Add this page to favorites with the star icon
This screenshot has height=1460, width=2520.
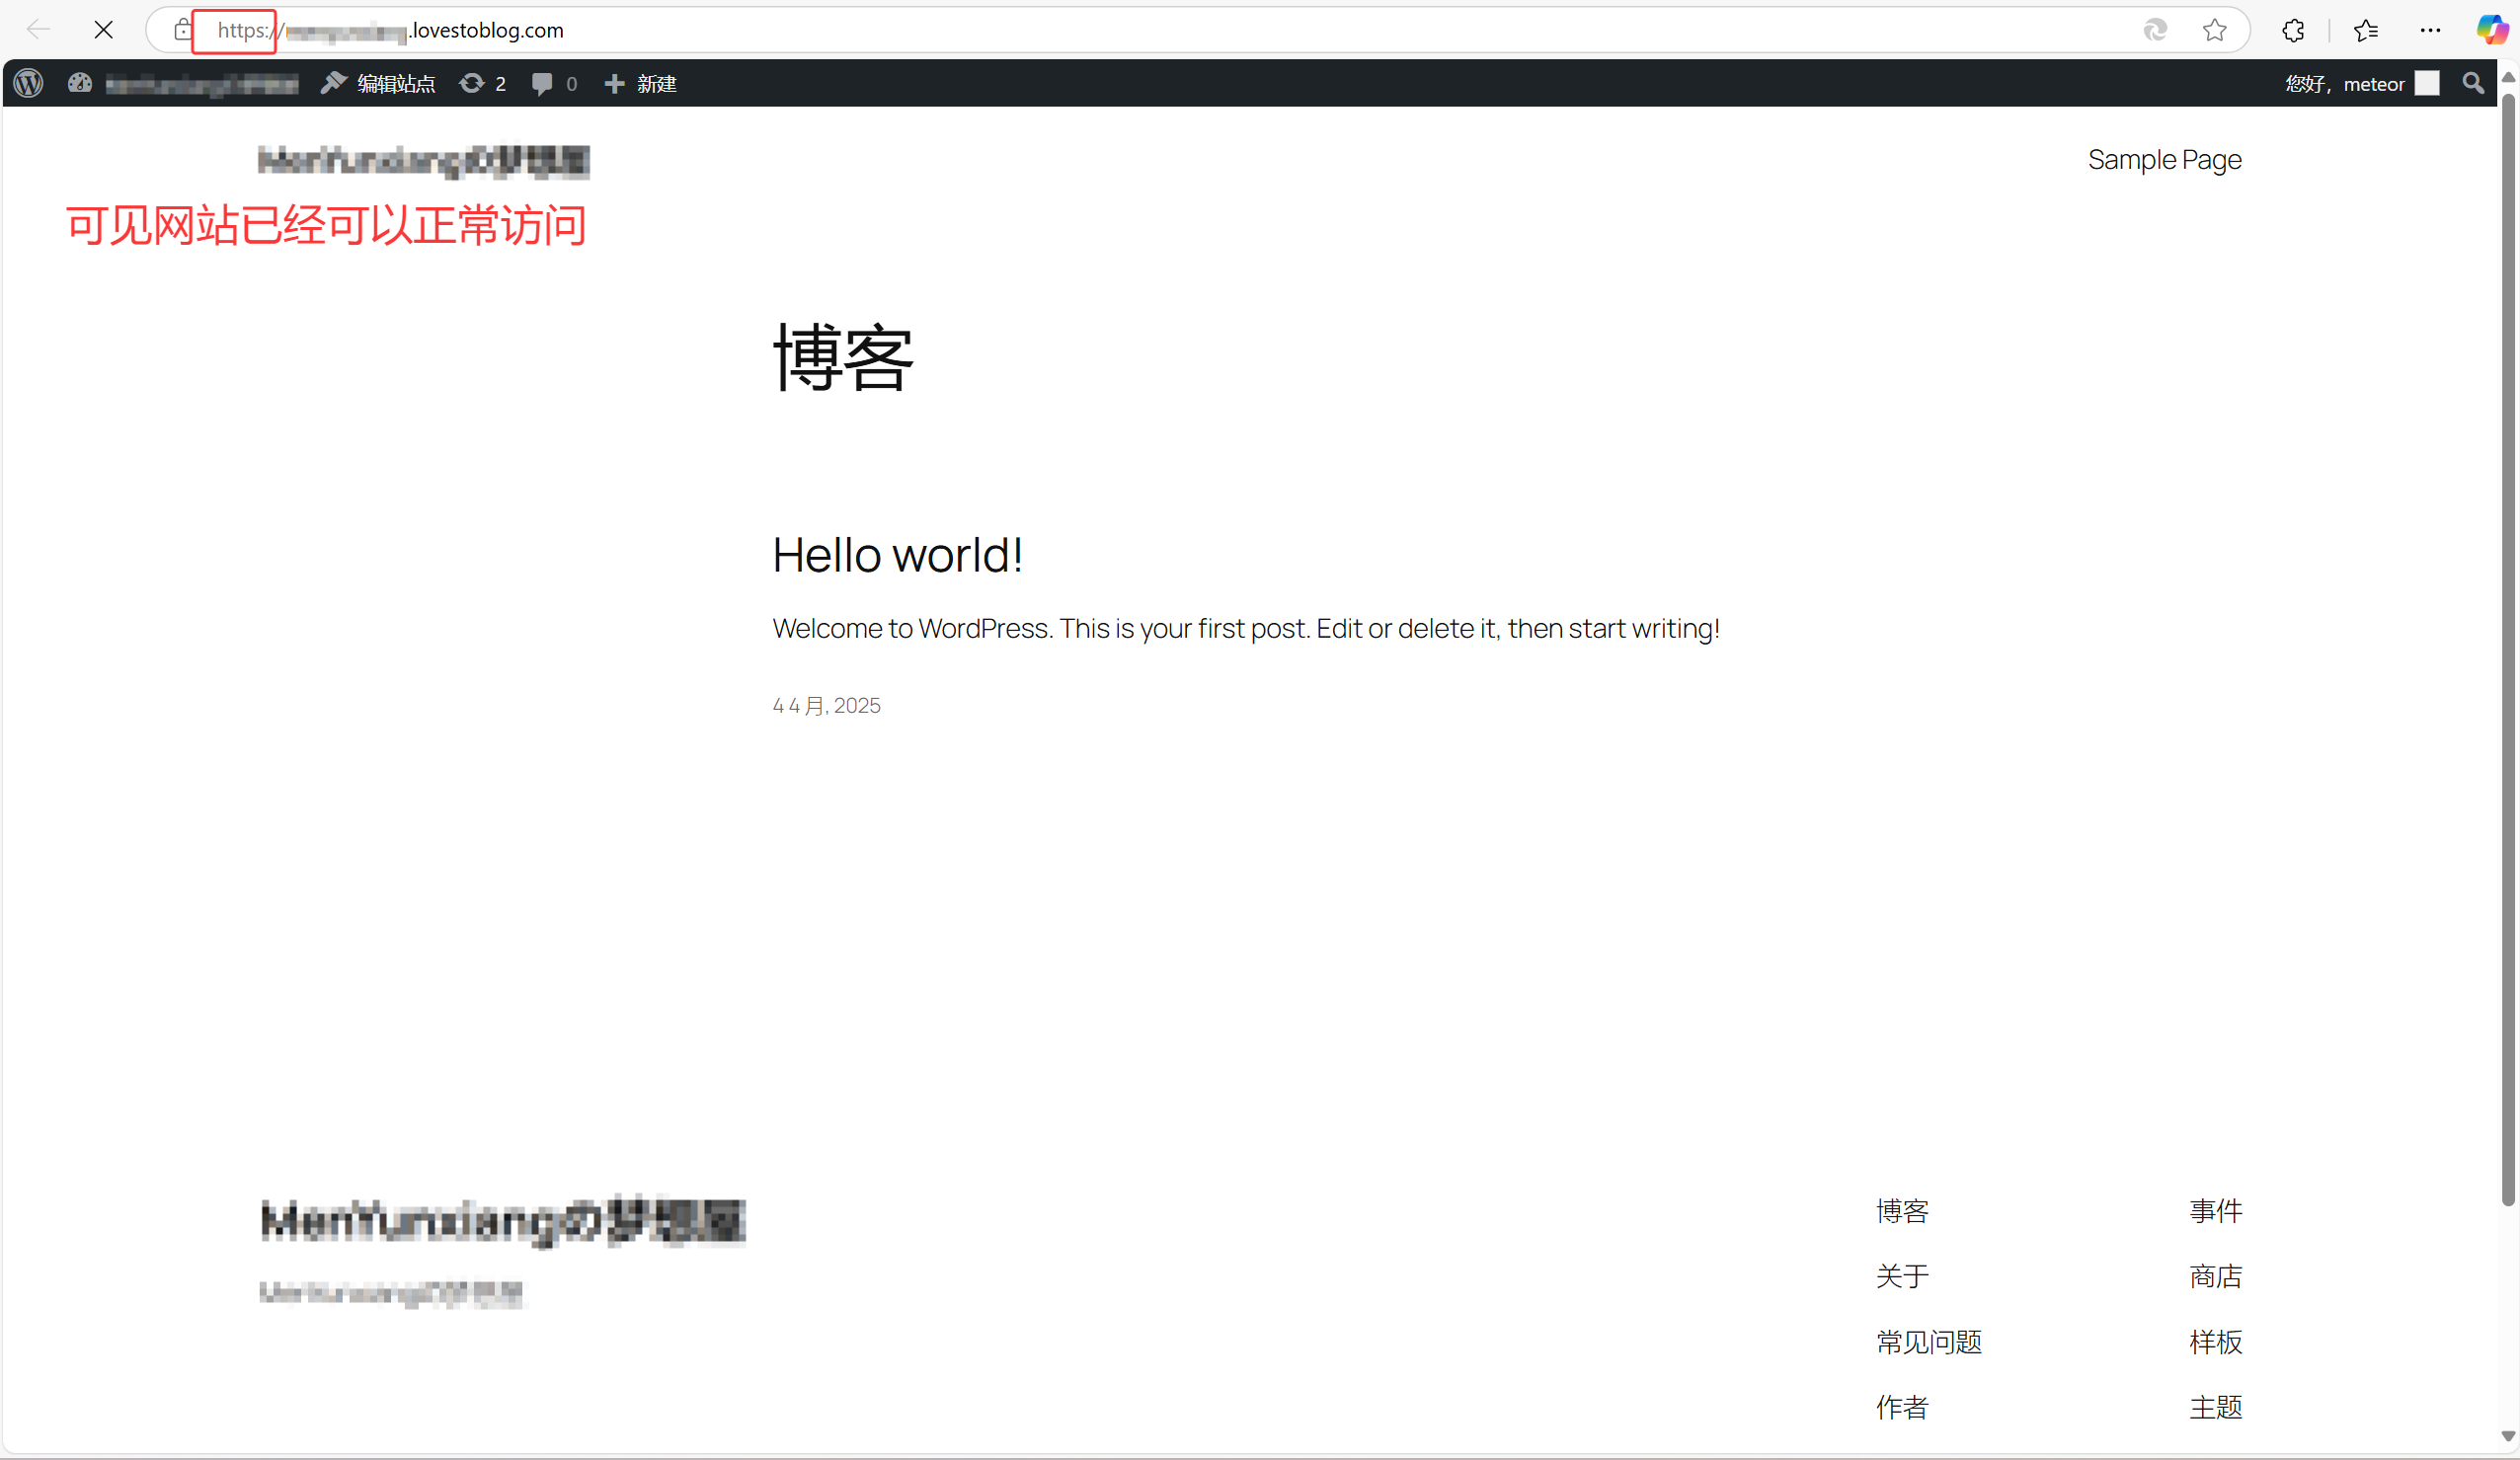(x=2214, y=30)
